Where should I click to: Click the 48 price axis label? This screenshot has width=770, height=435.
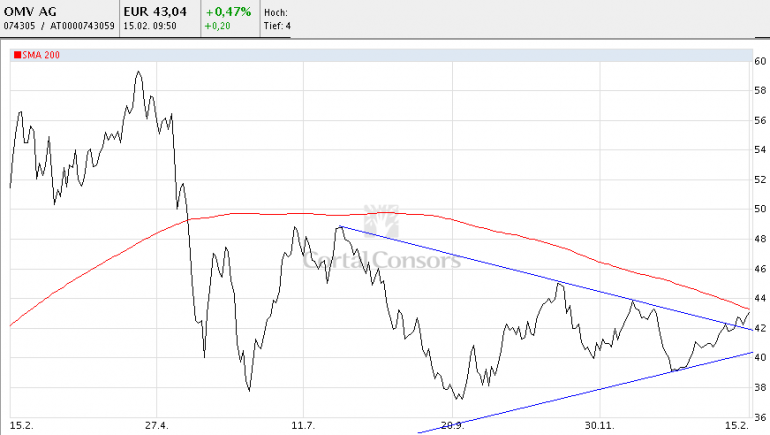click(760, 239)
